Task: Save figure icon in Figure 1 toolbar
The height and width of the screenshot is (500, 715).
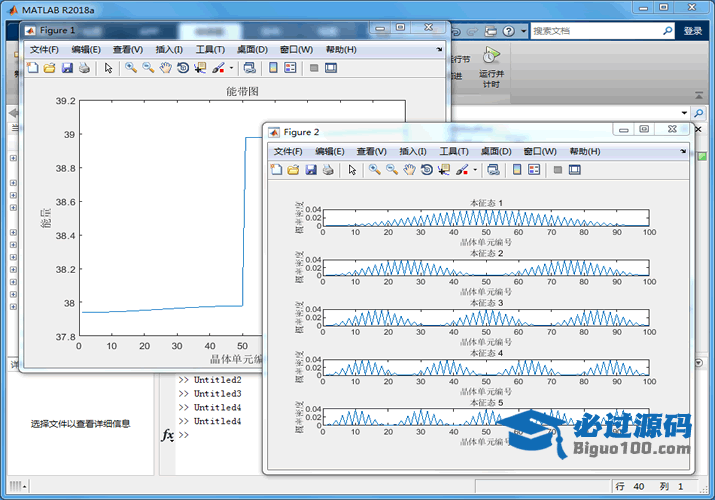Action: [x=67, y=68]
